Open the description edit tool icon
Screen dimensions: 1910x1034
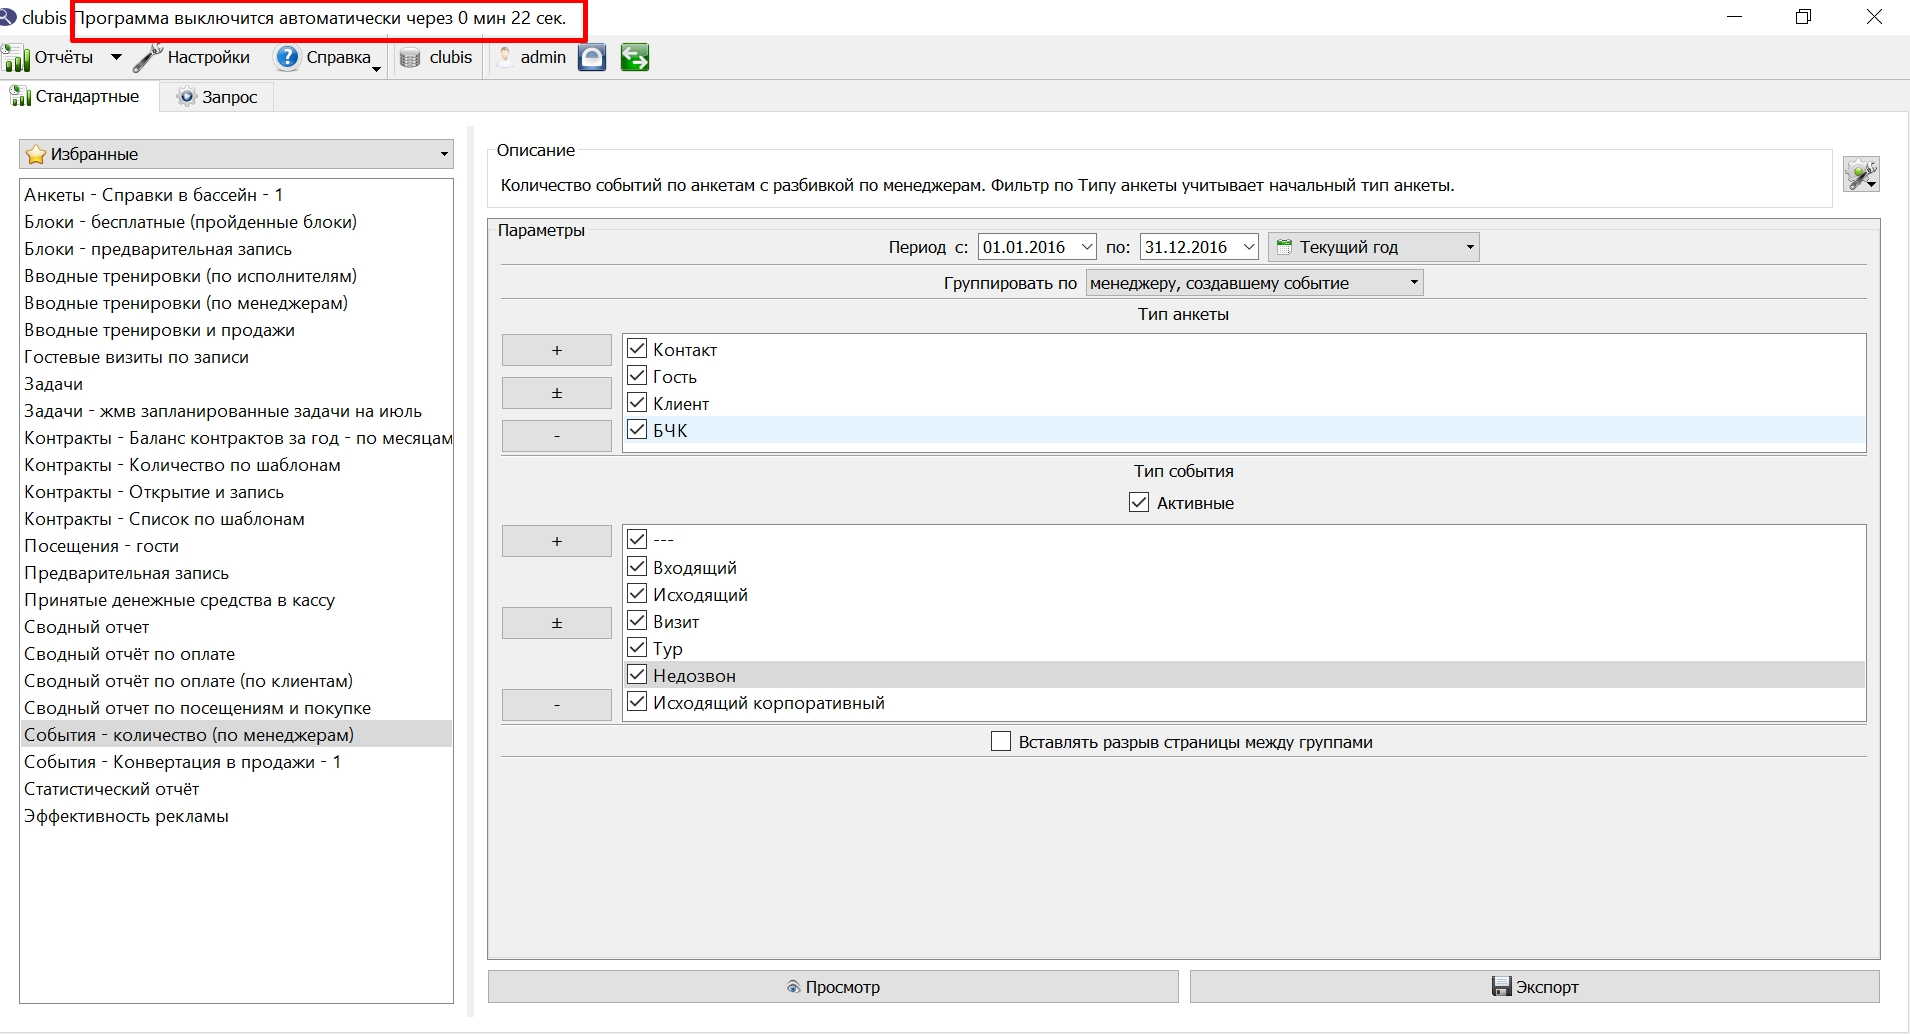(1861, 175)
